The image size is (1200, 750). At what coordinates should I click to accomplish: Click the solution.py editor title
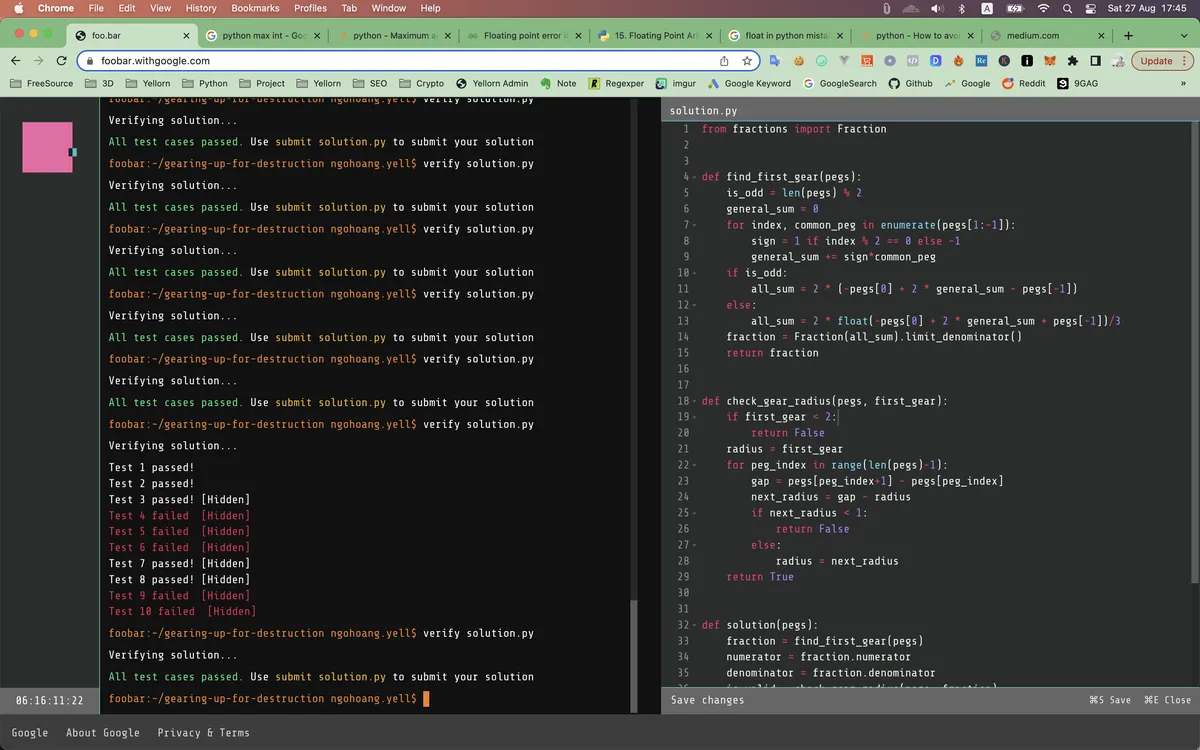pyautogui.click(x=703, y=110)
